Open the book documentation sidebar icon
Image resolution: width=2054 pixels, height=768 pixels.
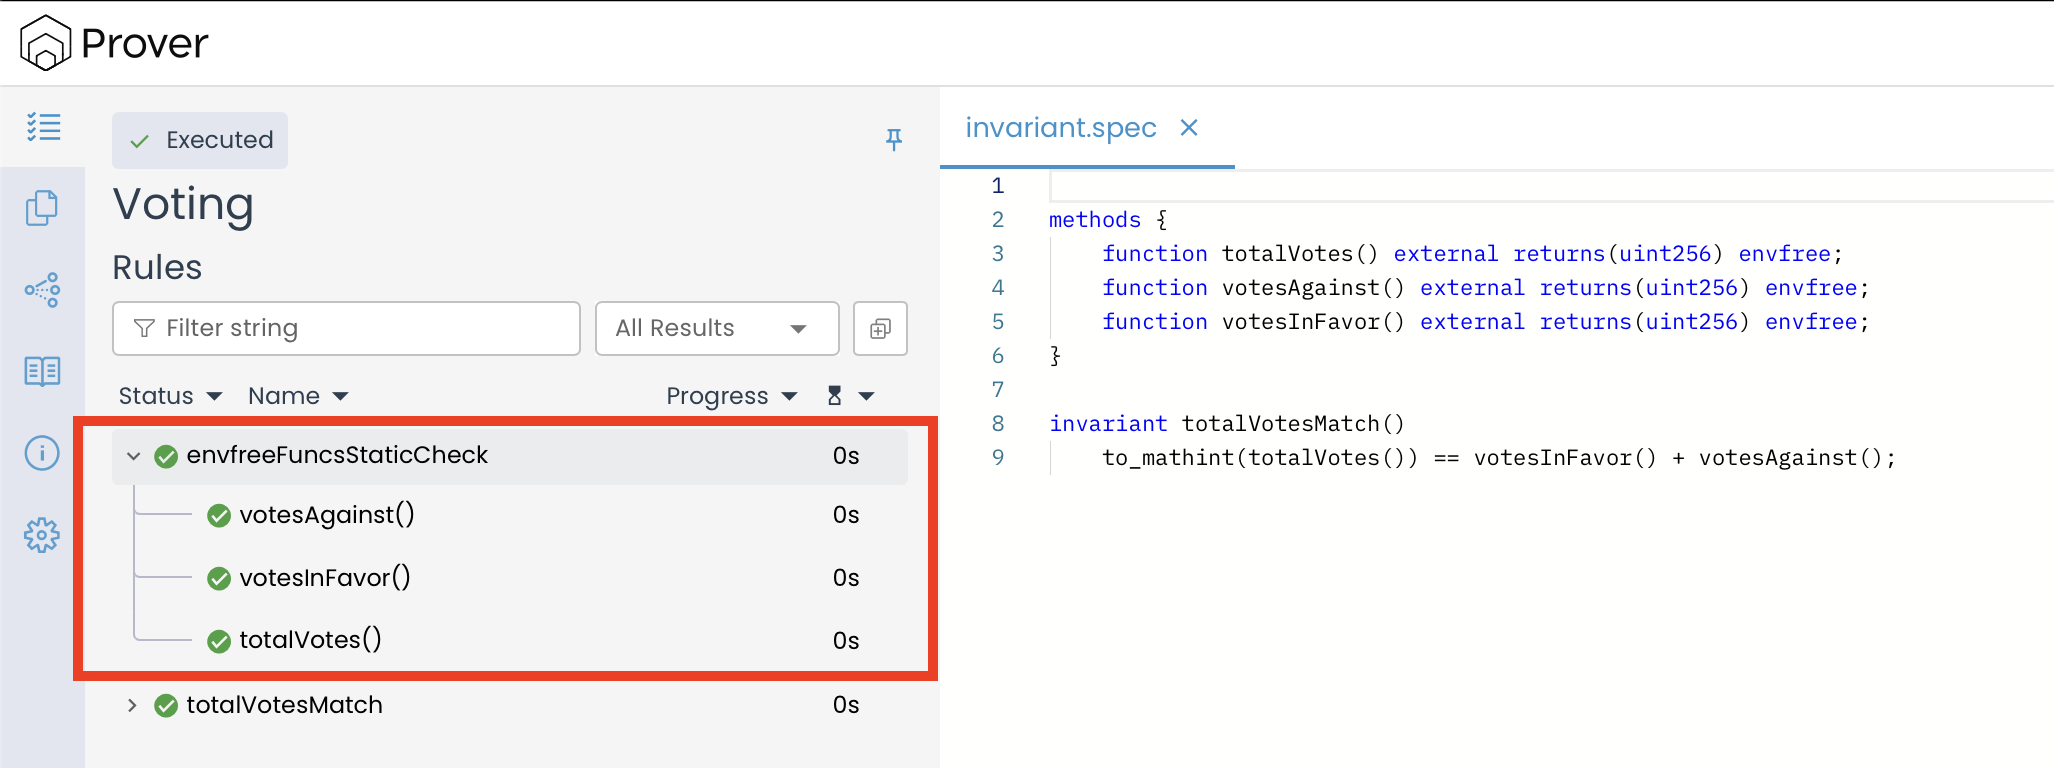tap(42, 372)
